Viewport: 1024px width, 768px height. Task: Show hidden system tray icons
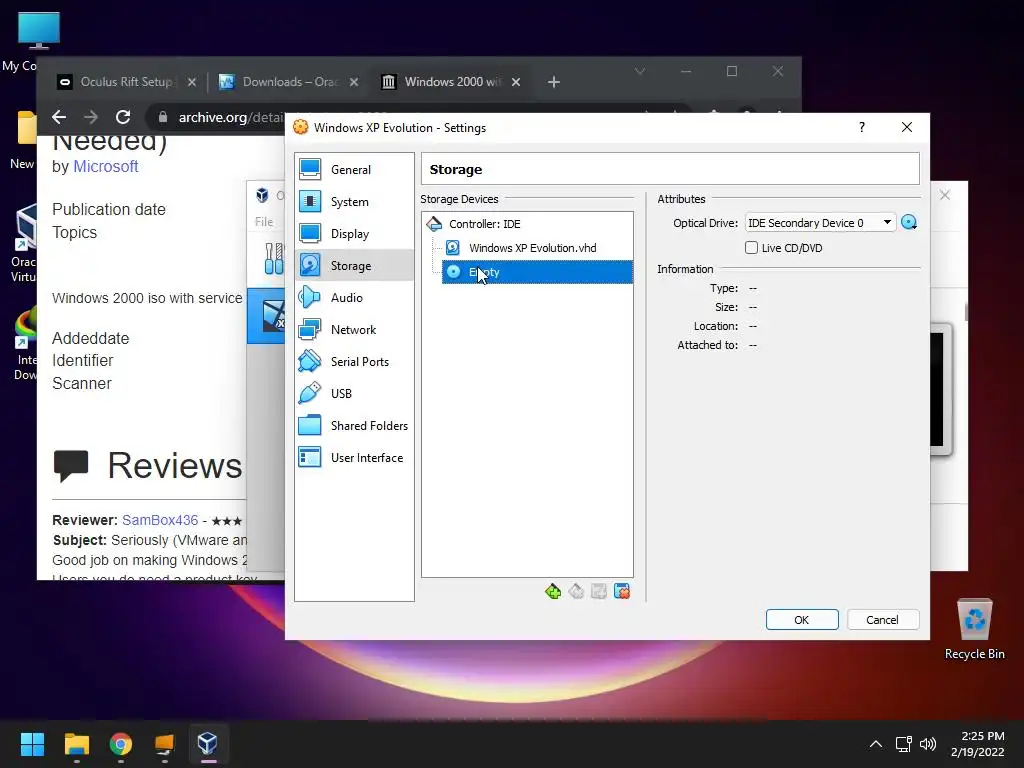click(x=876, y=744)
